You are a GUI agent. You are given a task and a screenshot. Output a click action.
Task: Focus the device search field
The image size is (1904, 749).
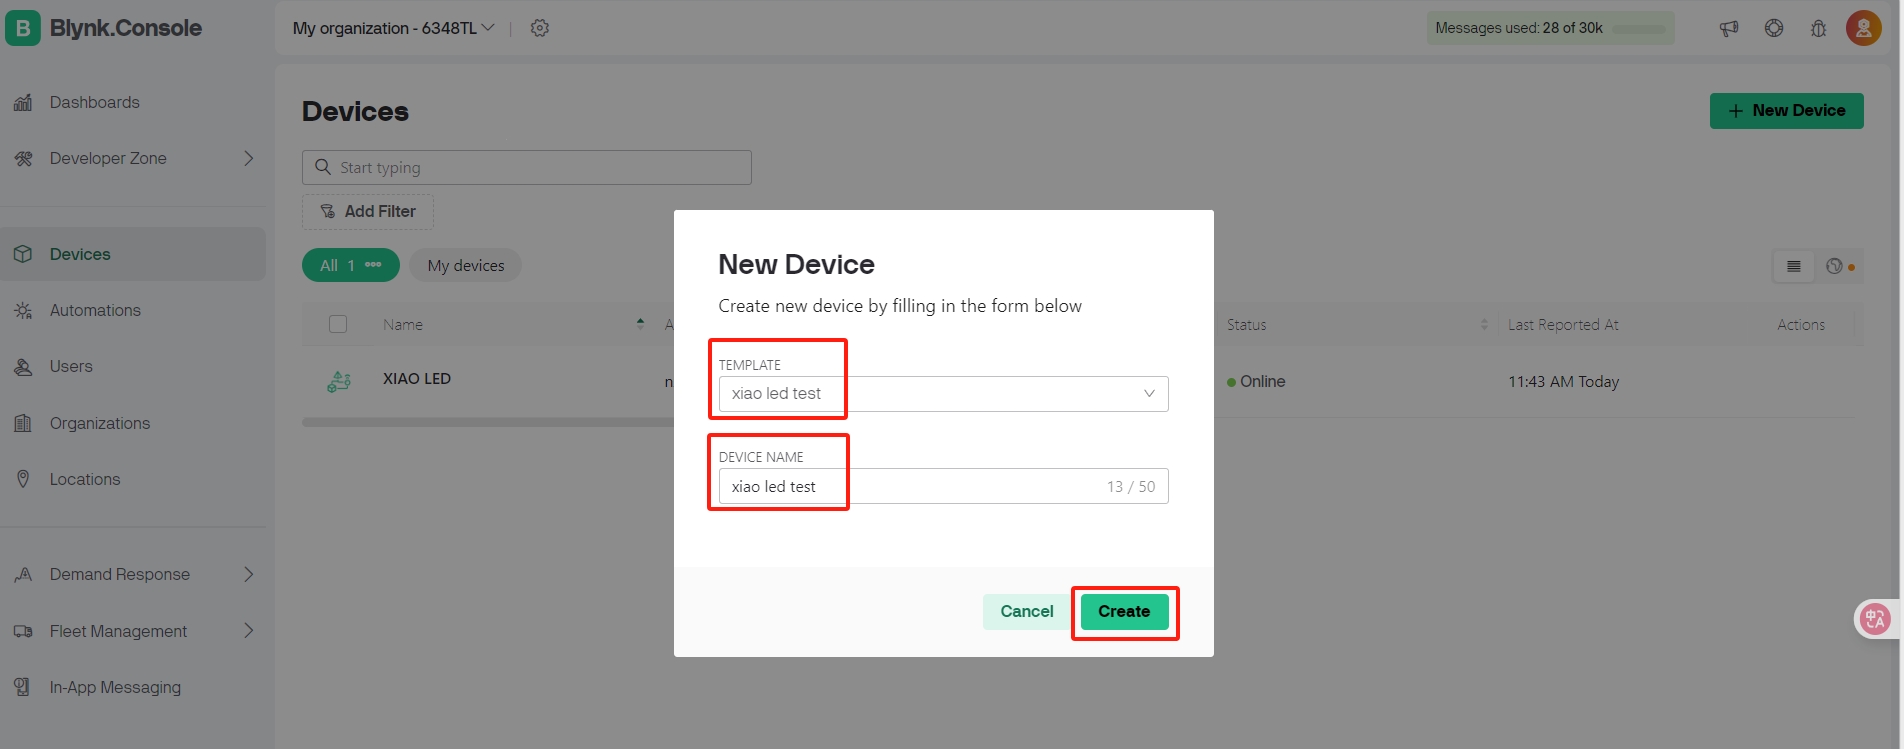coord(527,167)
